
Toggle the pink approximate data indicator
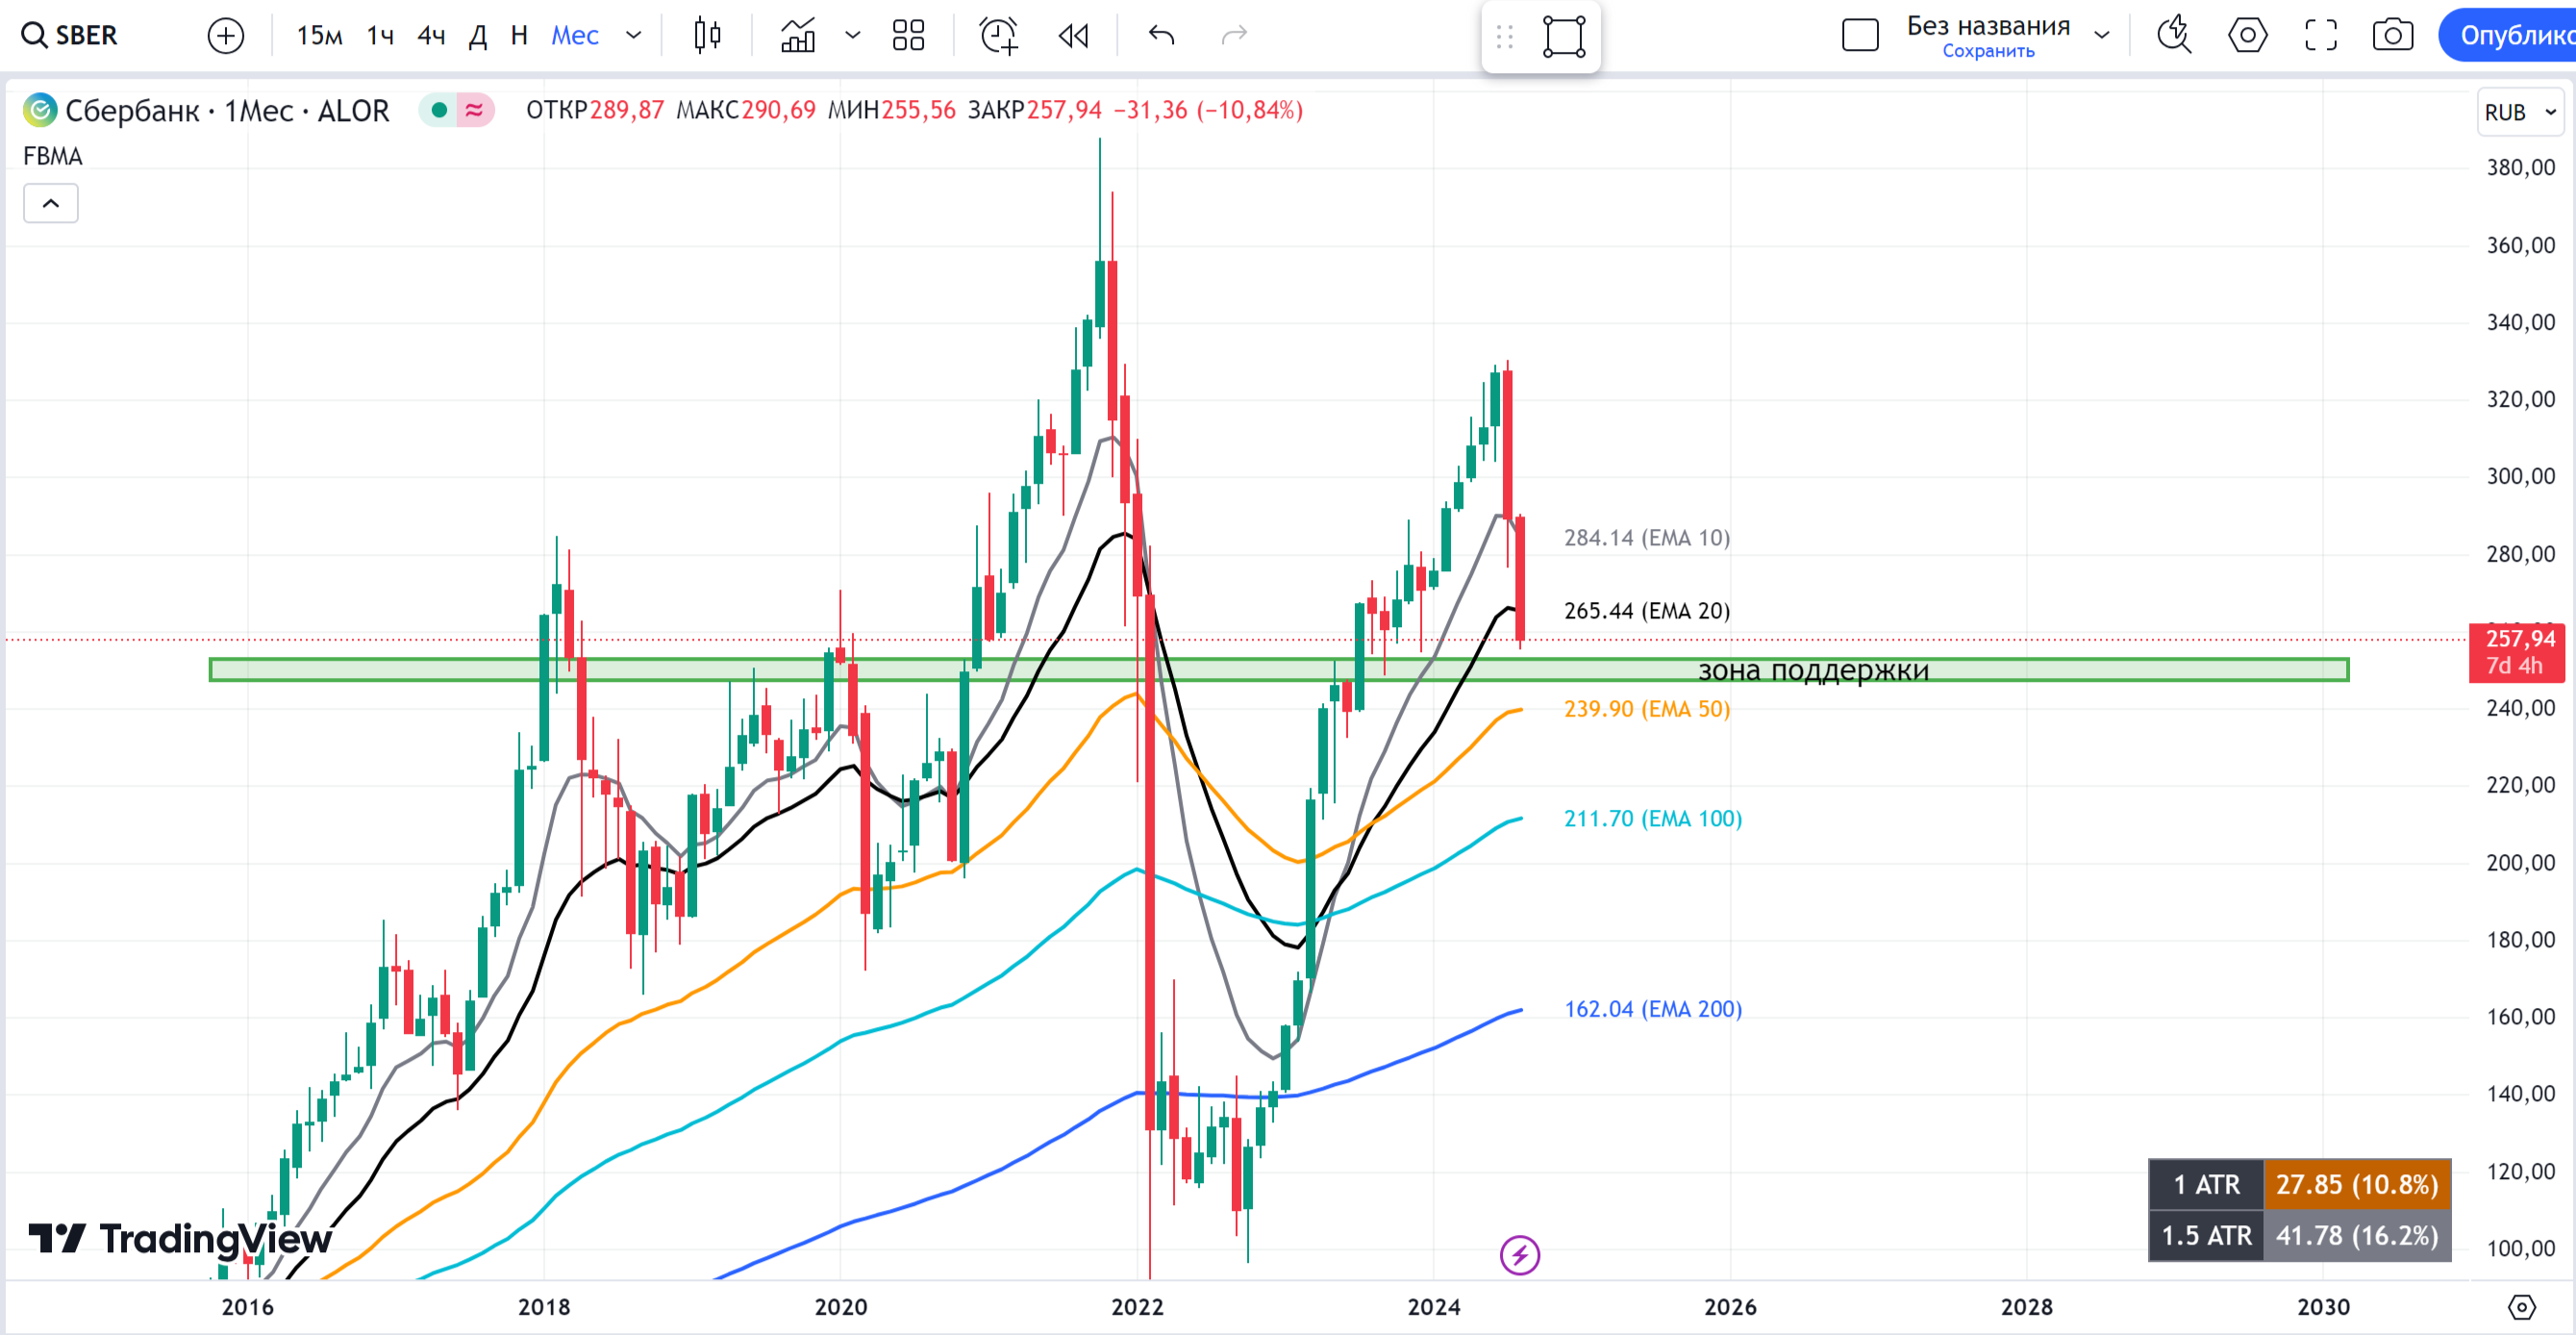click(475, 110)
